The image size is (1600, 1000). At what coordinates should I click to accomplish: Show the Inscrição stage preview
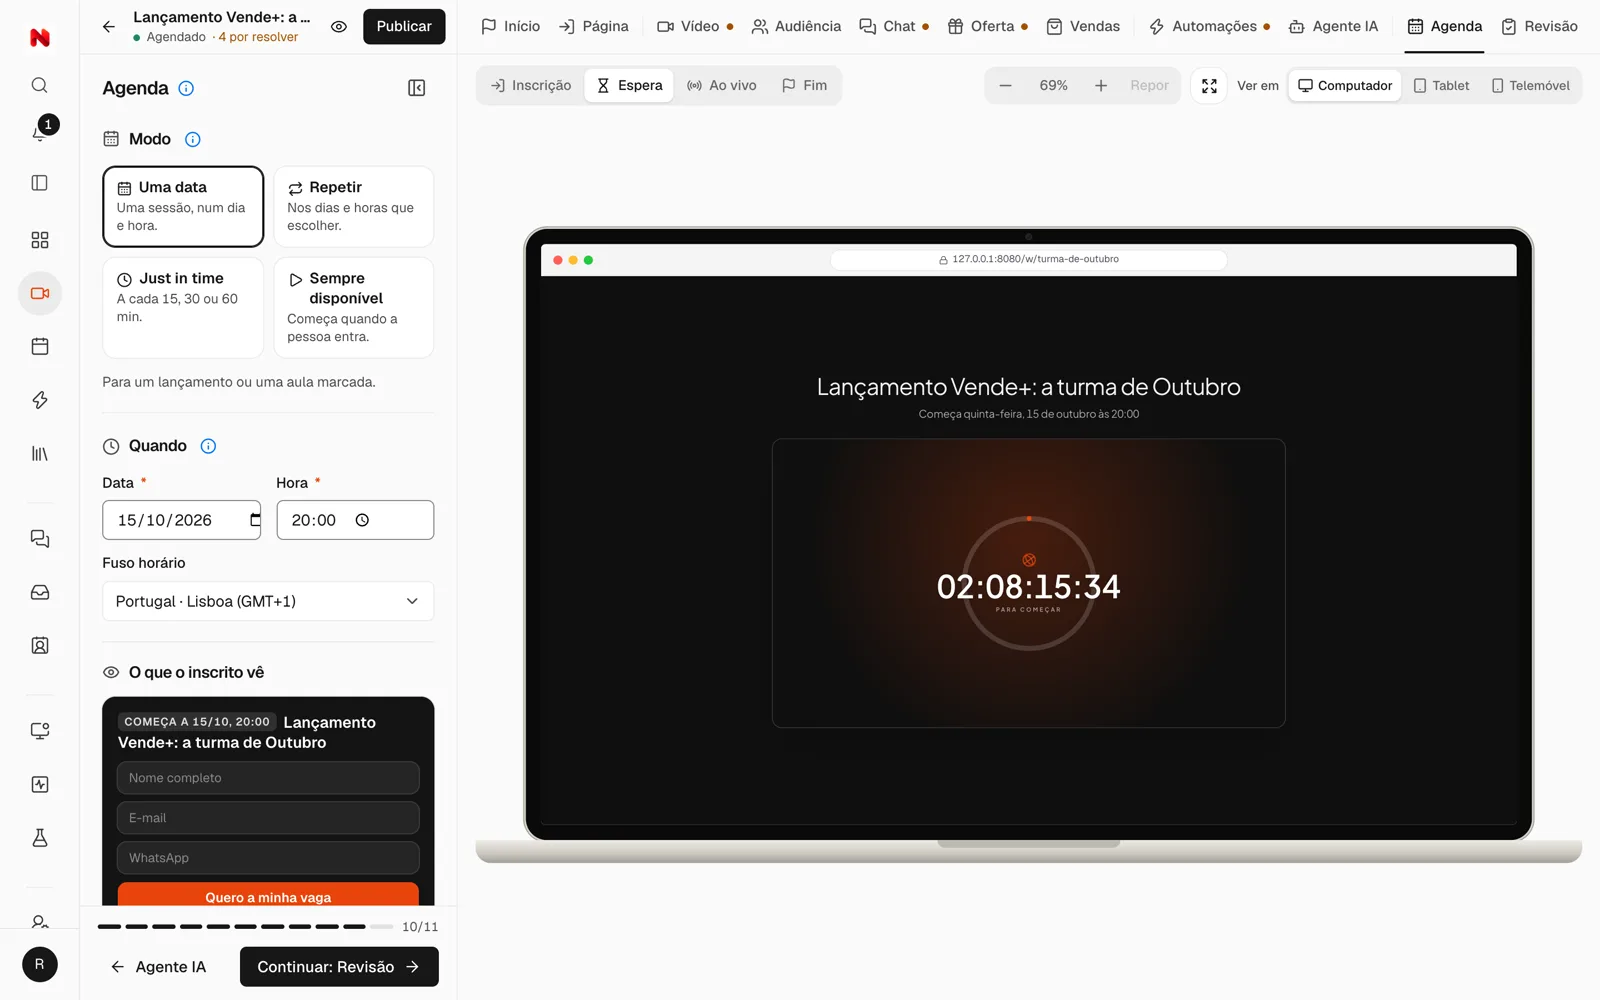click(x=531, y=86)
